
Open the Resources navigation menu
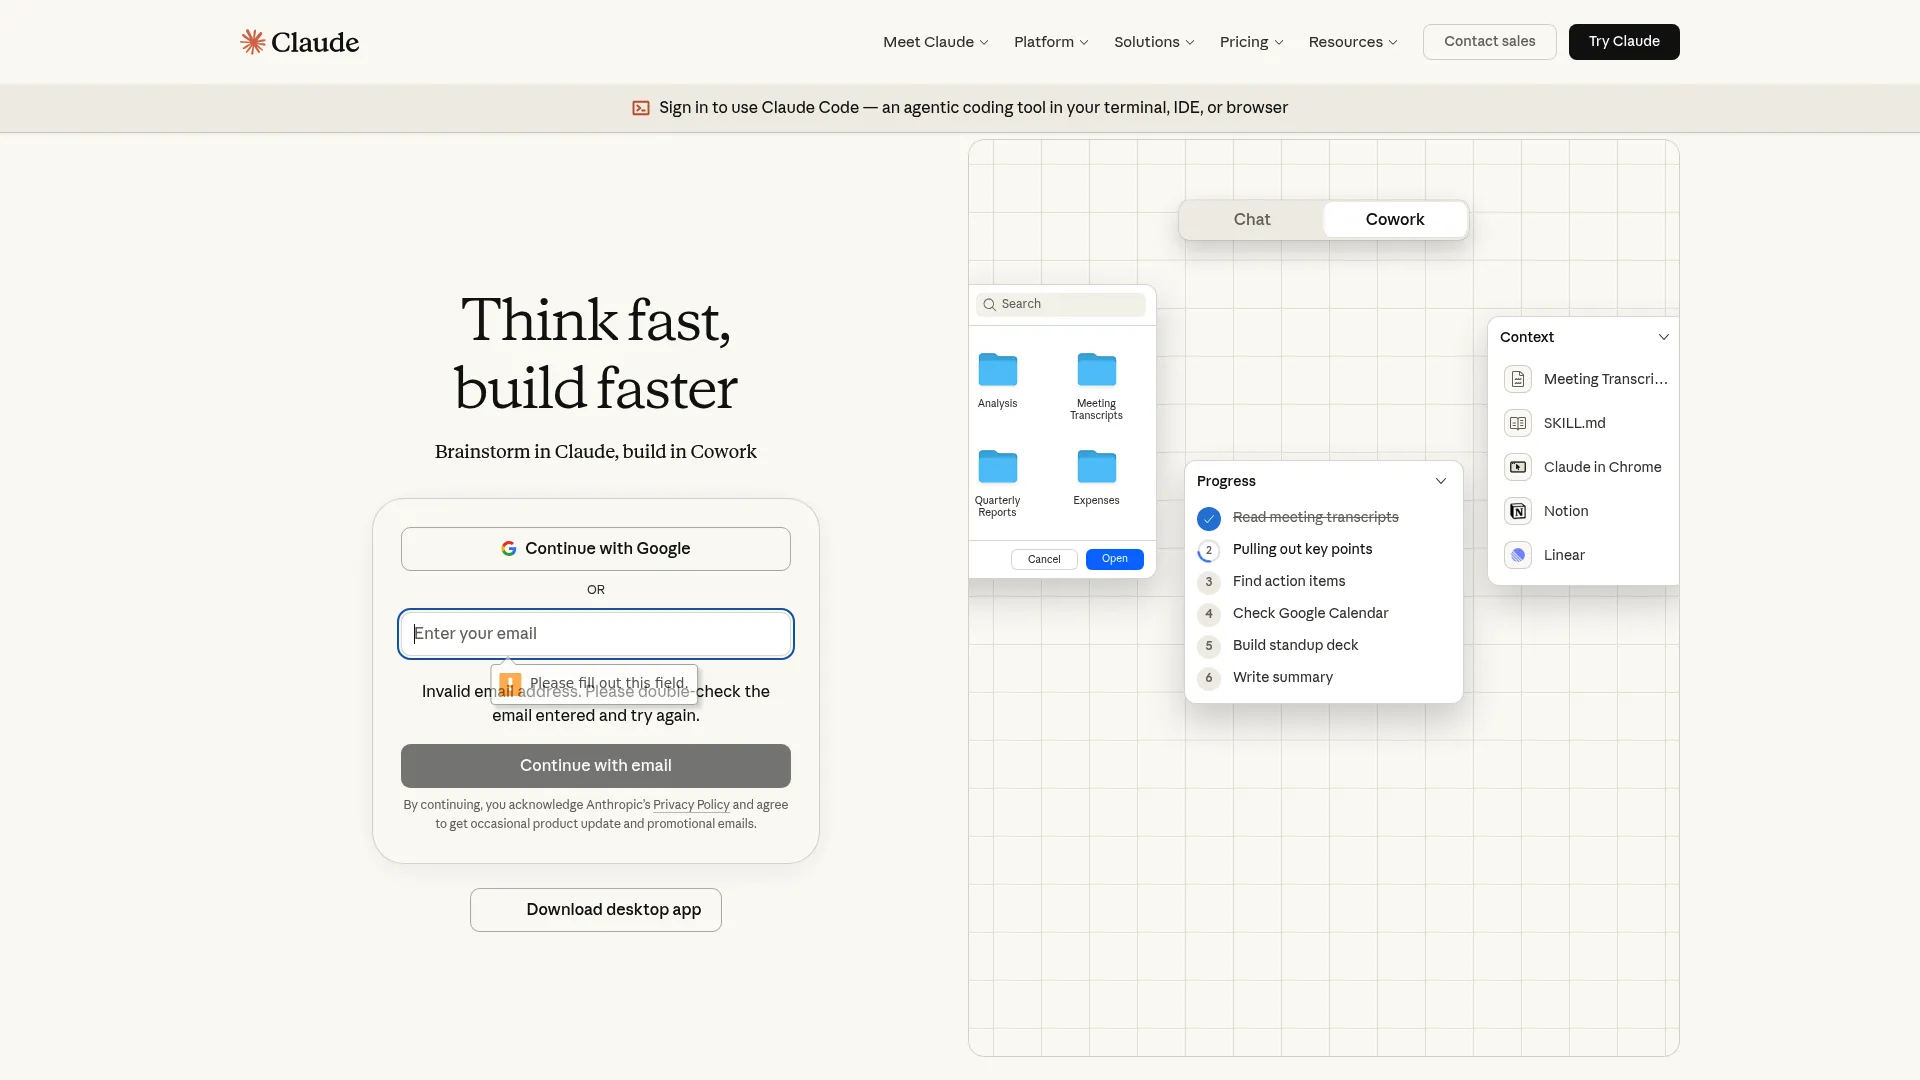tap(1352, 41)
